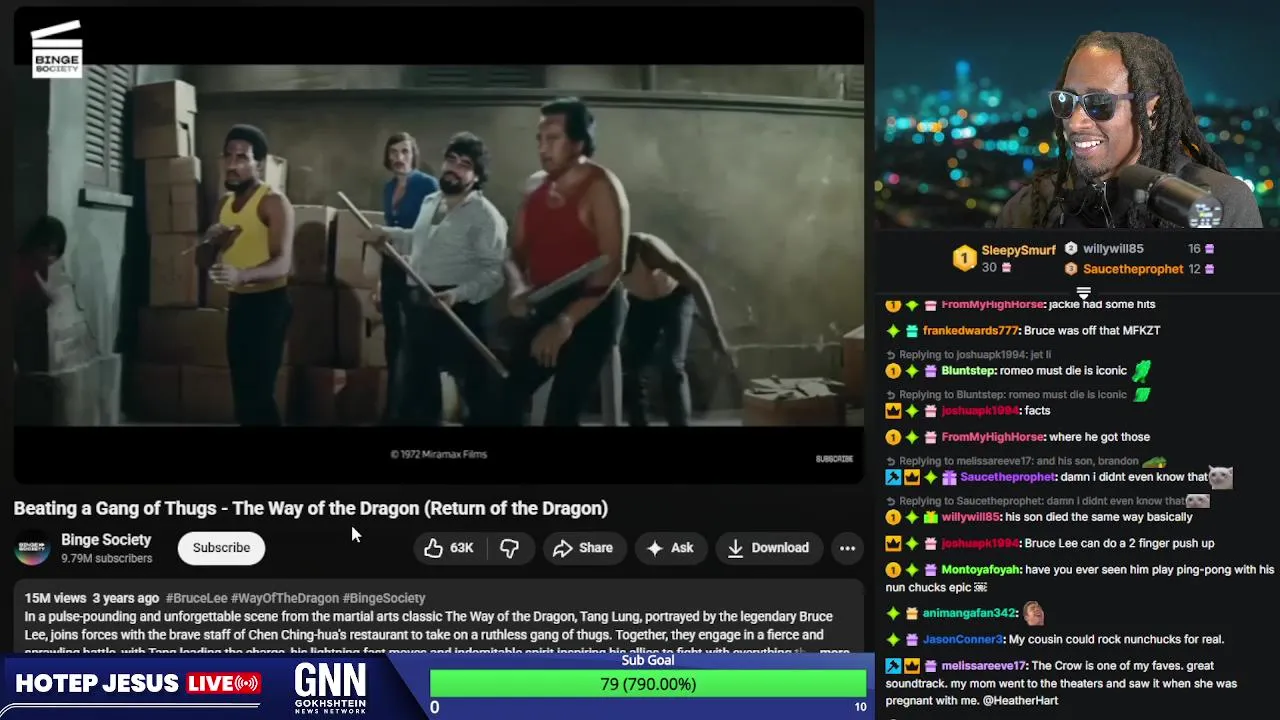Open Binge Society channel name link
Viewport: 1280px width, 720px height.
tap(106, 540)
